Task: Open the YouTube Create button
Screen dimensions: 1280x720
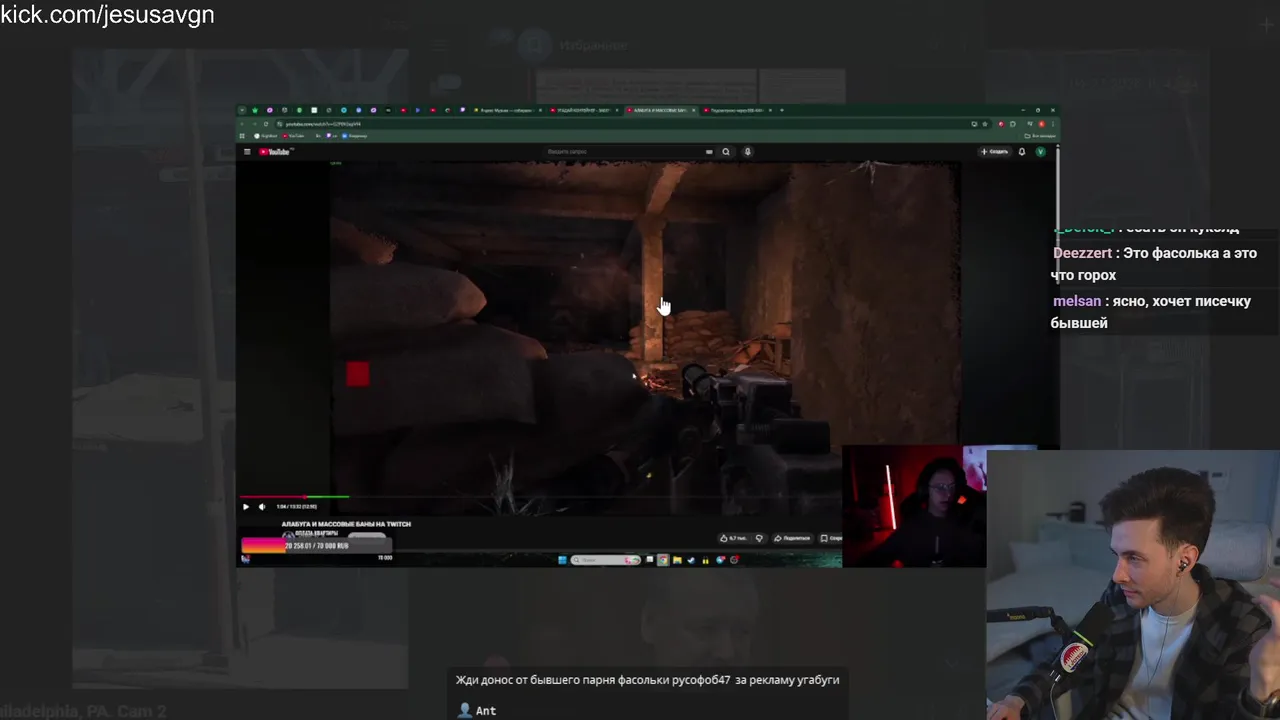Action: point(994,152)
